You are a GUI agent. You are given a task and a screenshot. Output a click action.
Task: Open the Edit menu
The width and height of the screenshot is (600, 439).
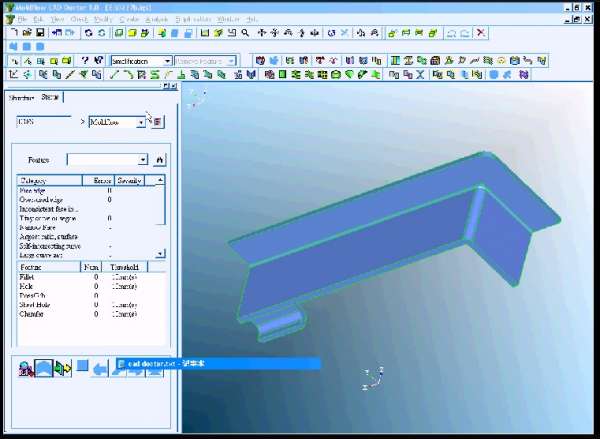38,19
